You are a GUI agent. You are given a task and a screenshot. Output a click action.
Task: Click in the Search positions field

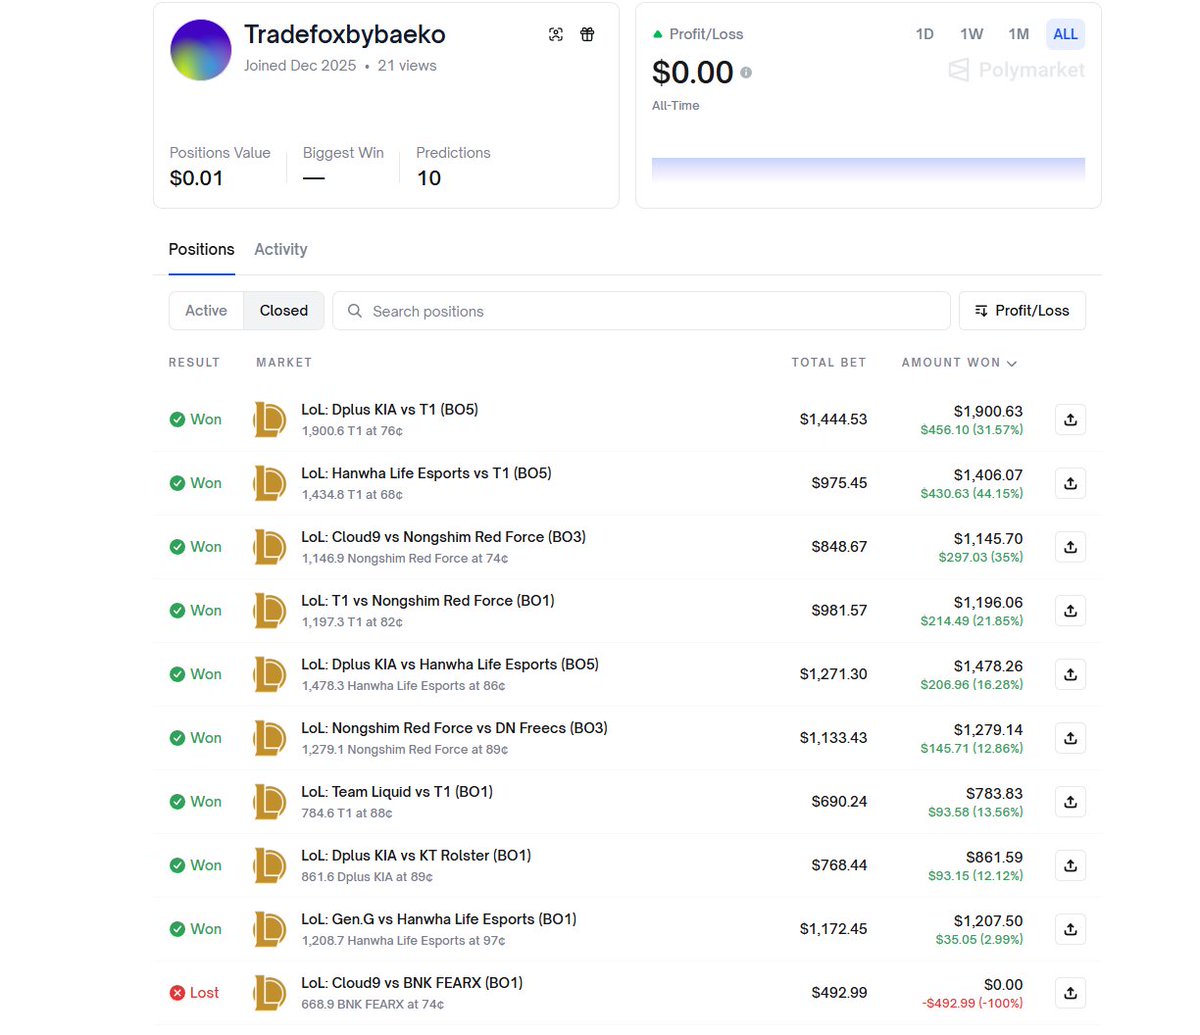pos(641,311)
